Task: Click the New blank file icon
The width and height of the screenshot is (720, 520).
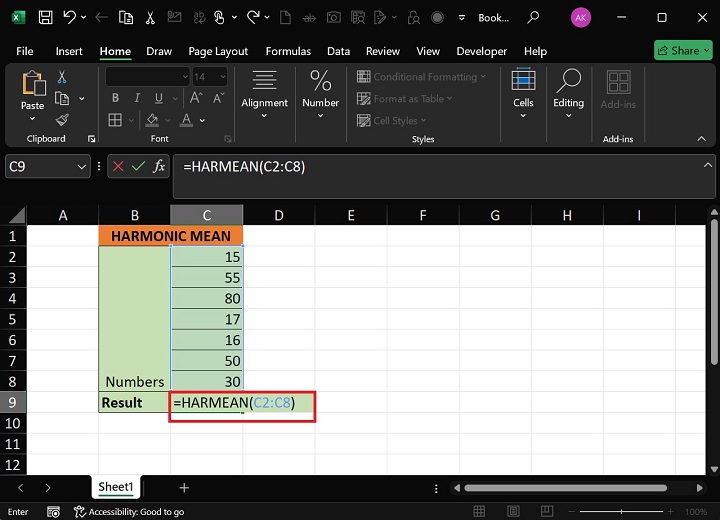Action: tap(285, 17)
